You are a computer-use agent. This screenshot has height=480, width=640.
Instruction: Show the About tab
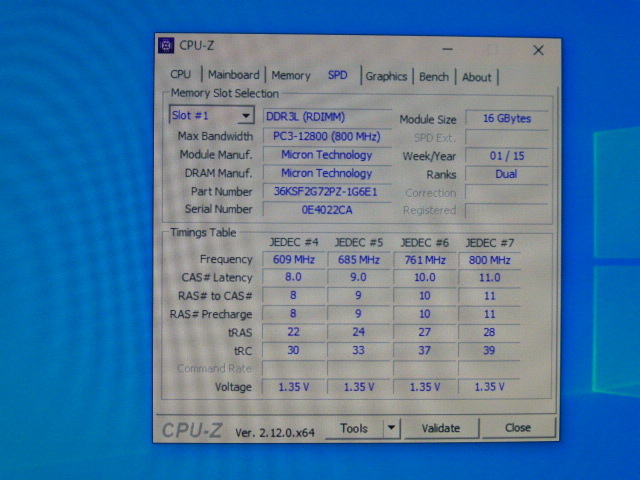tap(476, 77)
